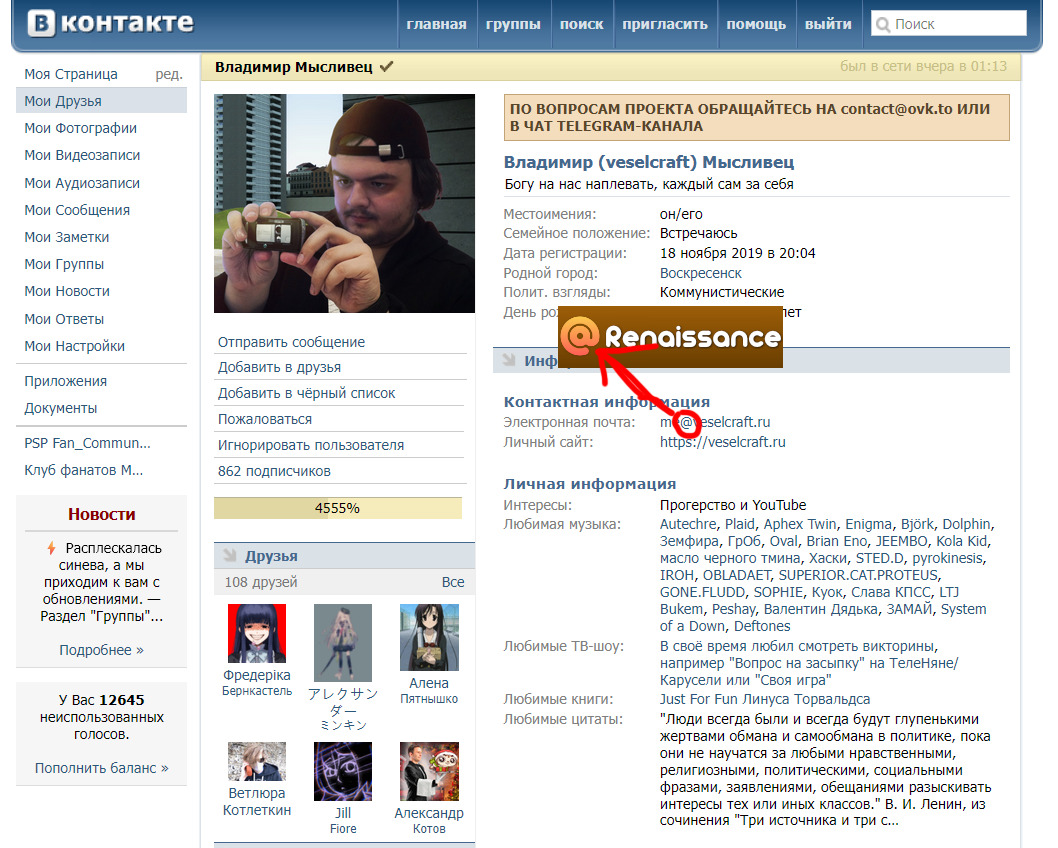Click Deftones music link
The image size is (1058, 848).
[762, 626]
